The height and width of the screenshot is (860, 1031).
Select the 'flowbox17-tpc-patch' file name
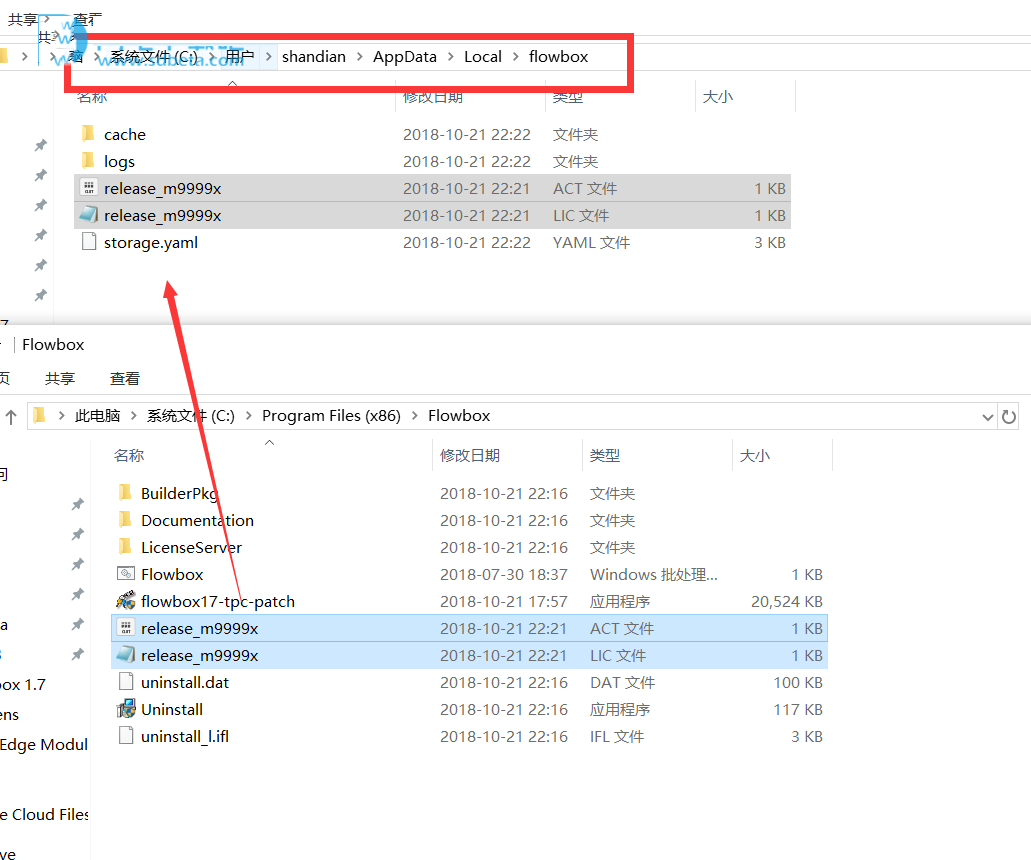[218, 601]
